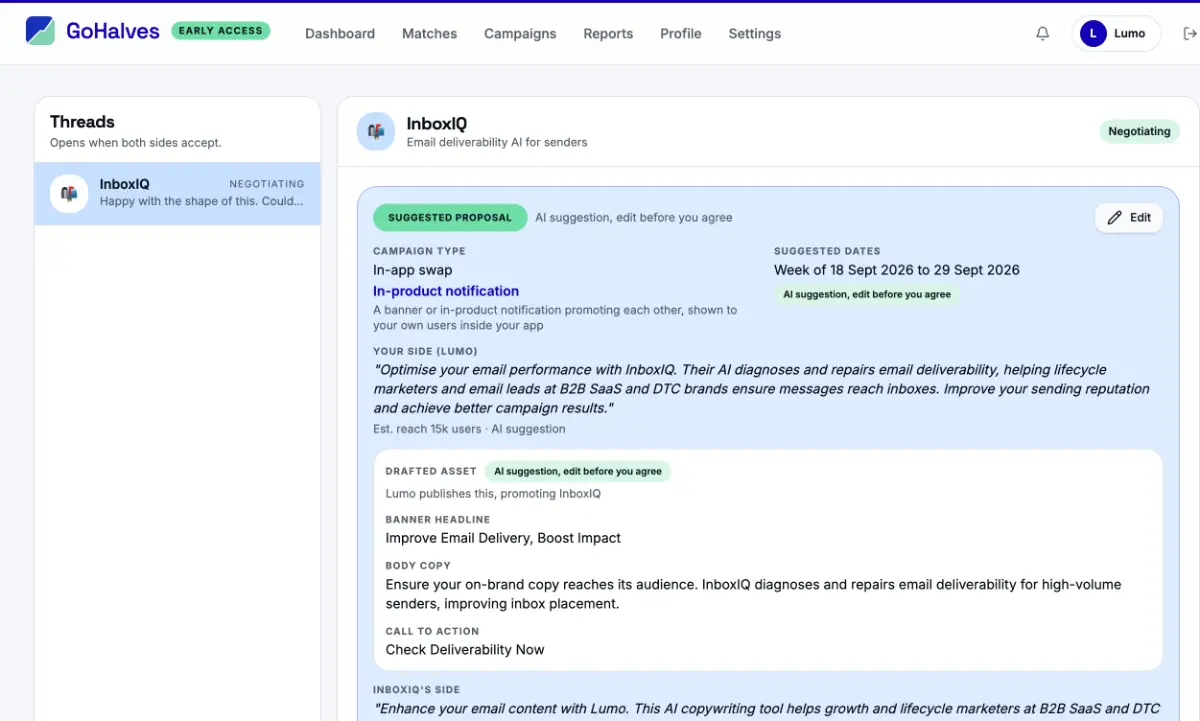Go to the Matches page

429,33
